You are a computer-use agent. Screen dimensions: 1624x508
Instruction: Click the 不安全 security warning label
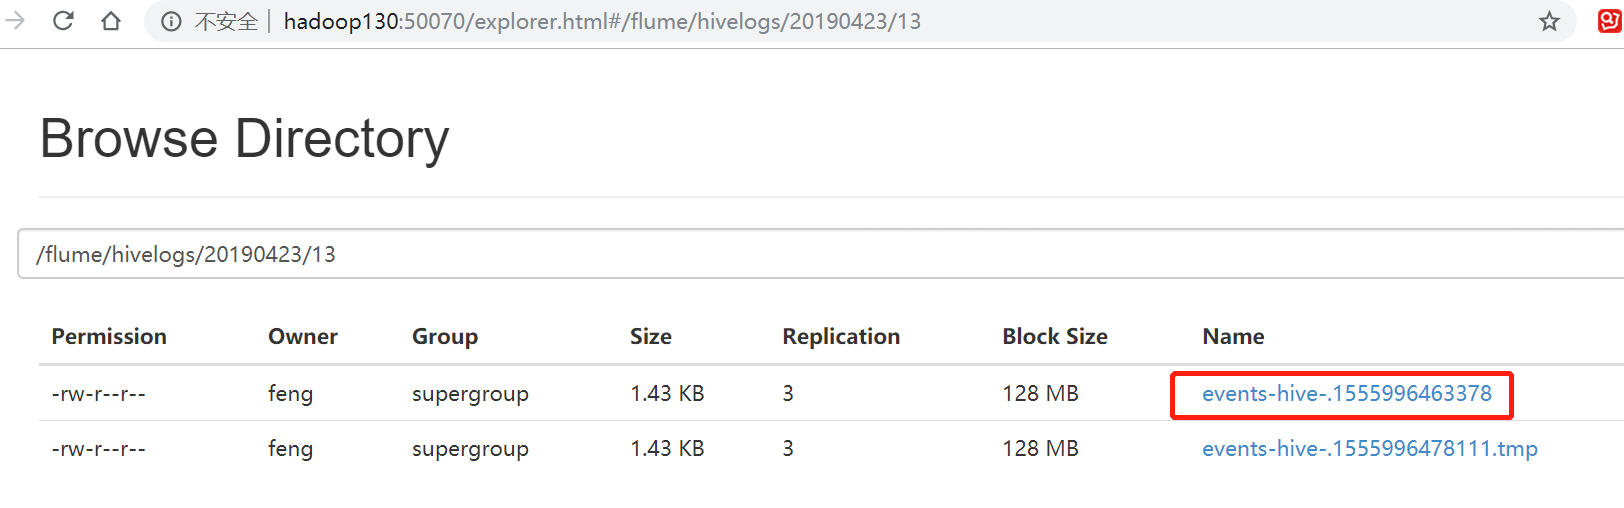click(226, 22)
